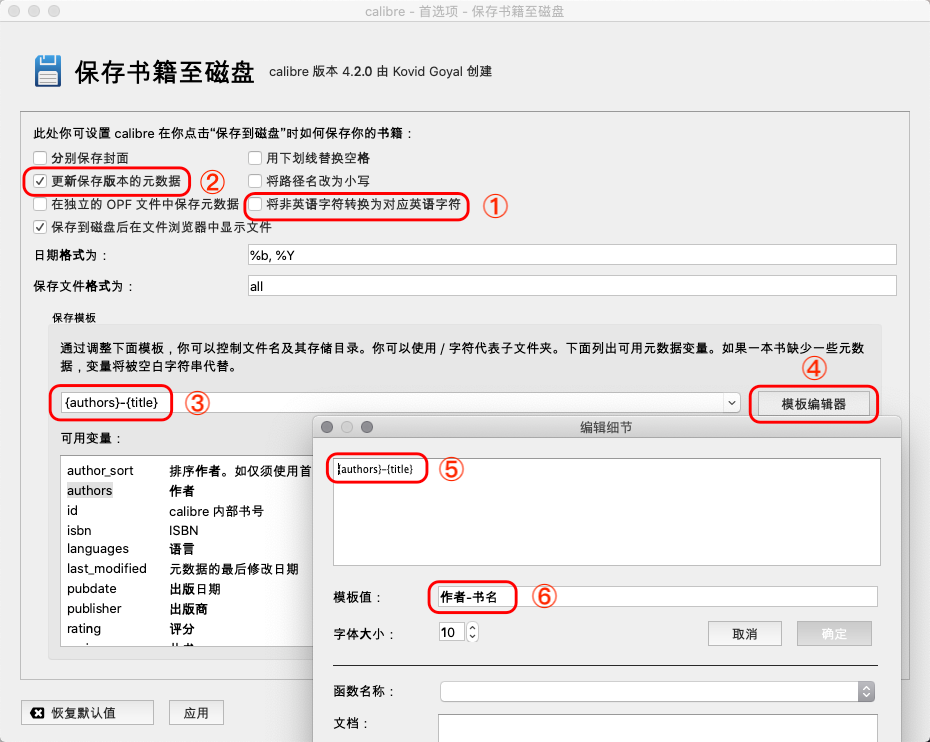This screenshot has height=742, width=930.
Task: Uncheck 更新保存版本的元数据 checkbox
Action: pyautogui.click(x=40, y=181)
